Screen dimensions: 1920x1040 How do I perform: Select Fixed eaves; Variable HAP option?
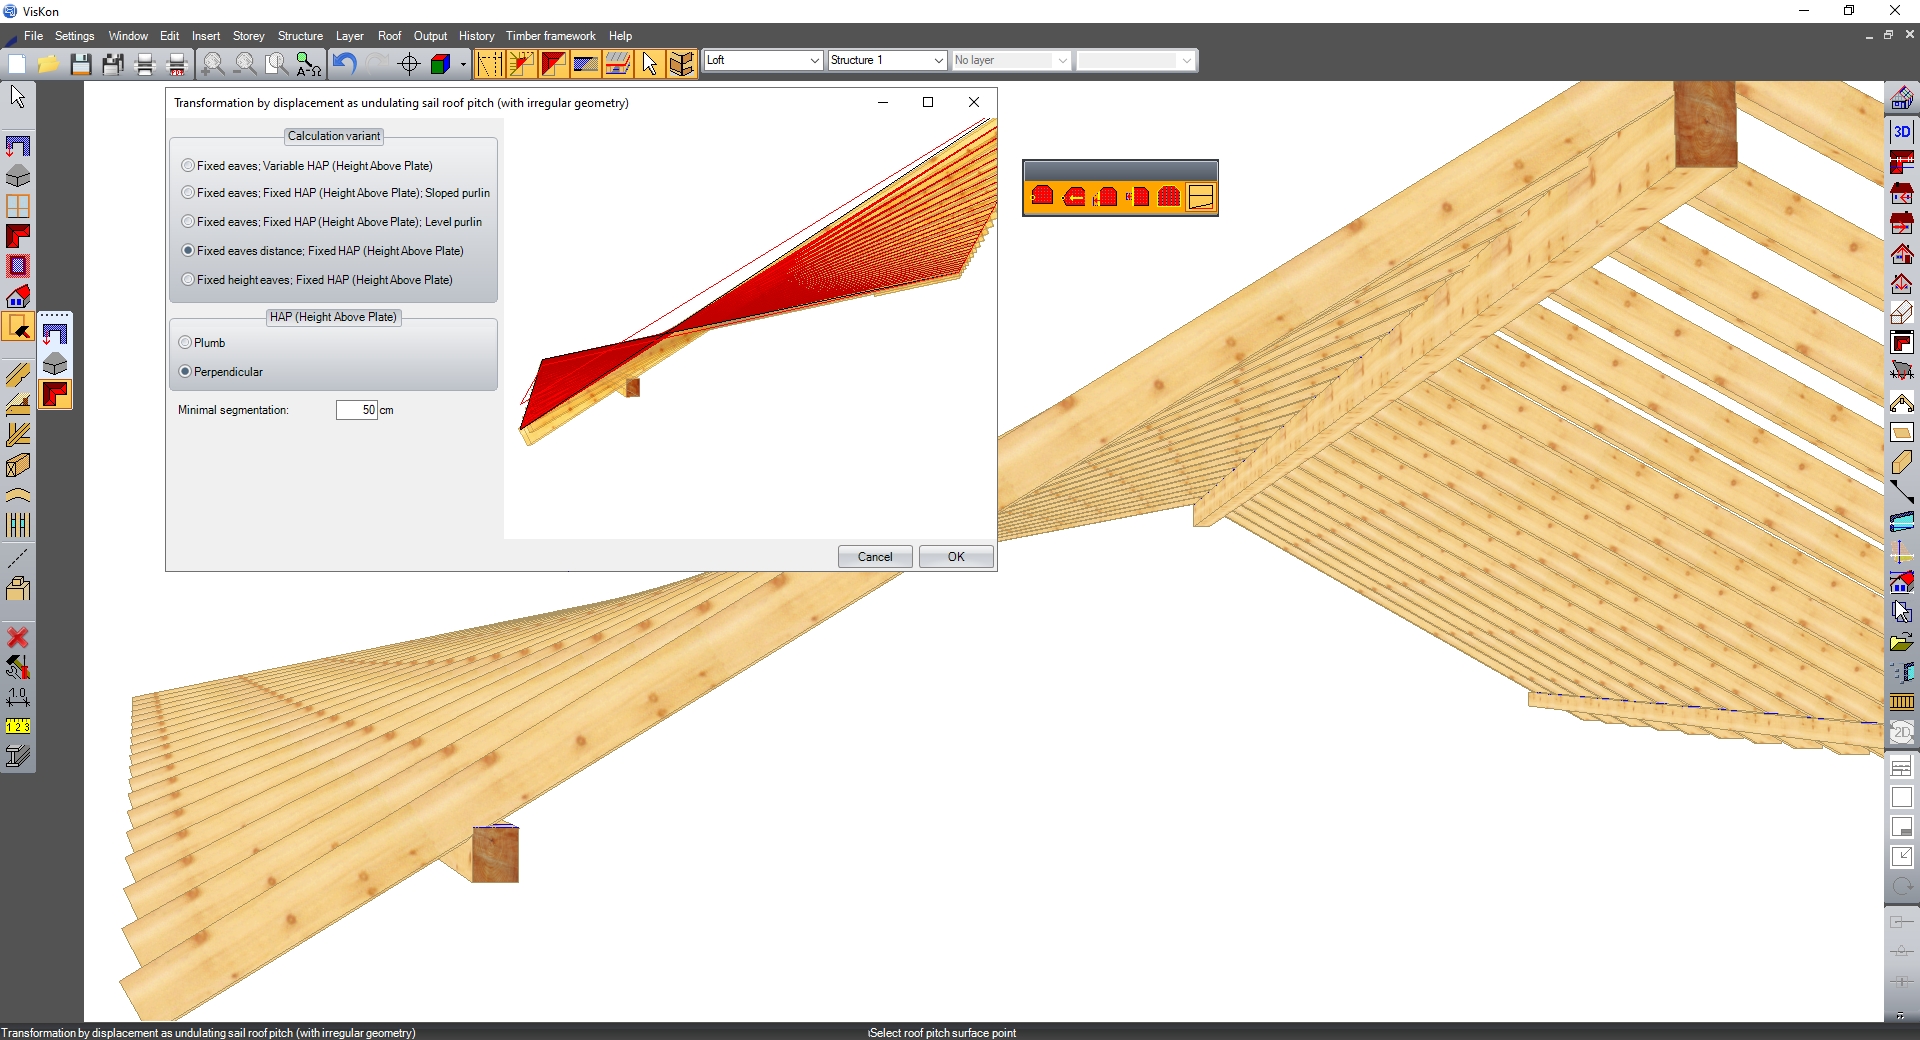[188, 166]
